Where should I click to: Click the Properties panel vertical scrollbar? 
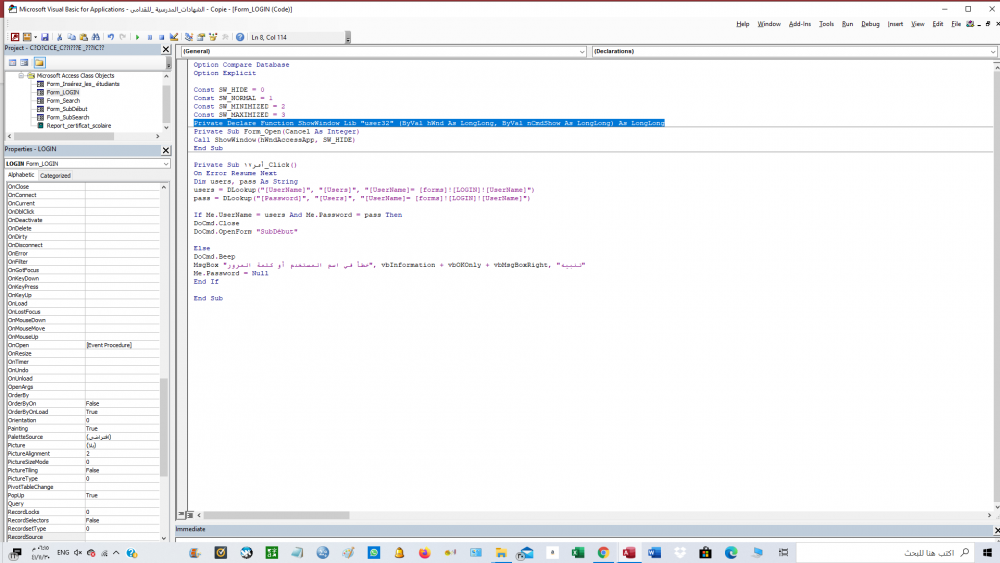click(164, 427)
